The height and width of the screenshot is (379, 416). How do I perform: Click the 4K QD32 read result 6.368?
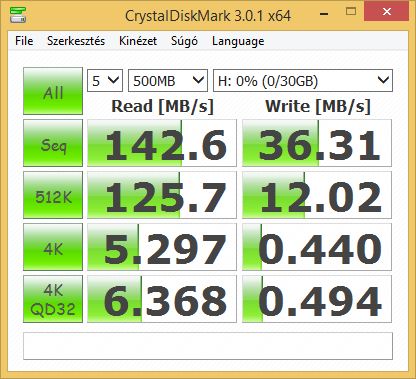(162, 299)
